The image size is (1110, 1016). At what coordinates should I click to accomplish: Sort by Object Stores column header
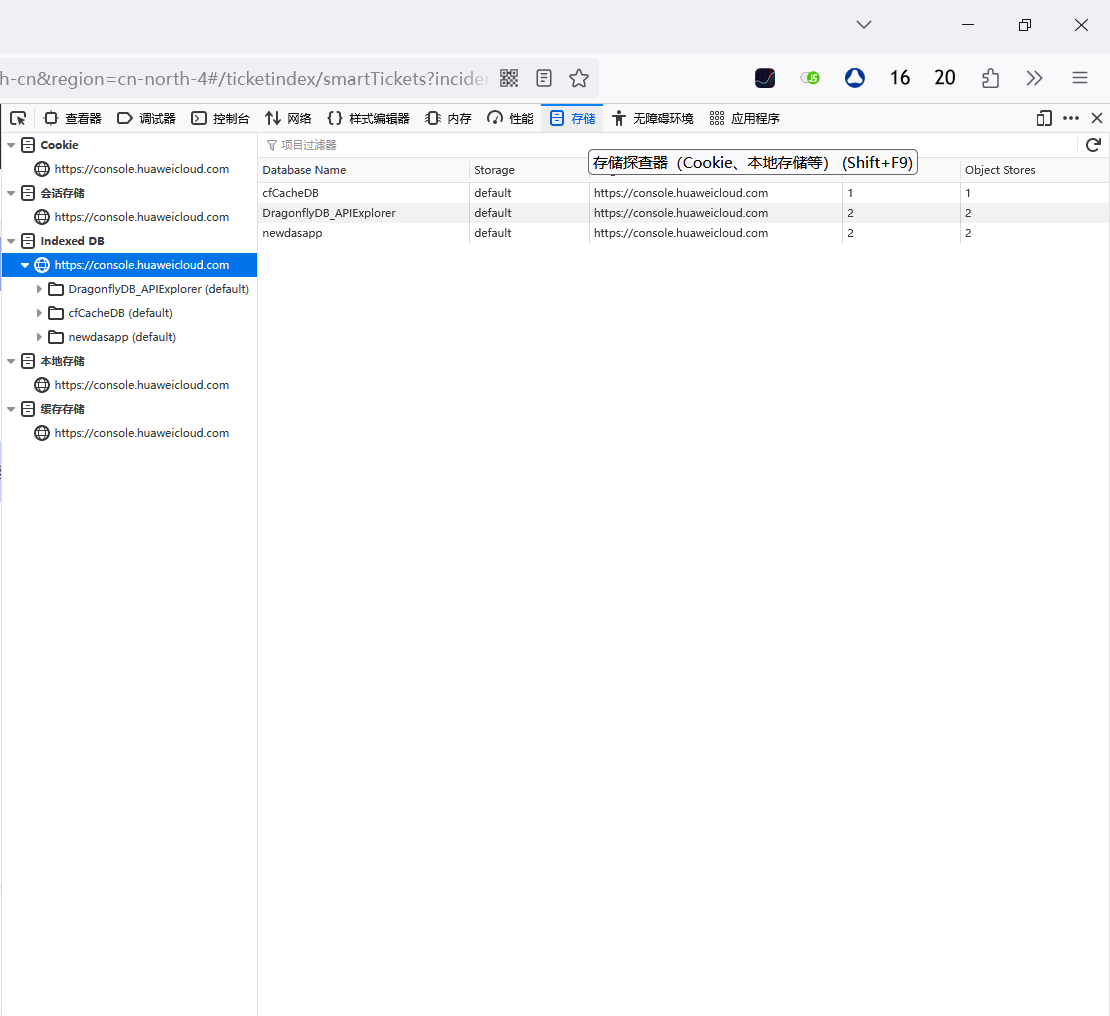pos(1034,170)
